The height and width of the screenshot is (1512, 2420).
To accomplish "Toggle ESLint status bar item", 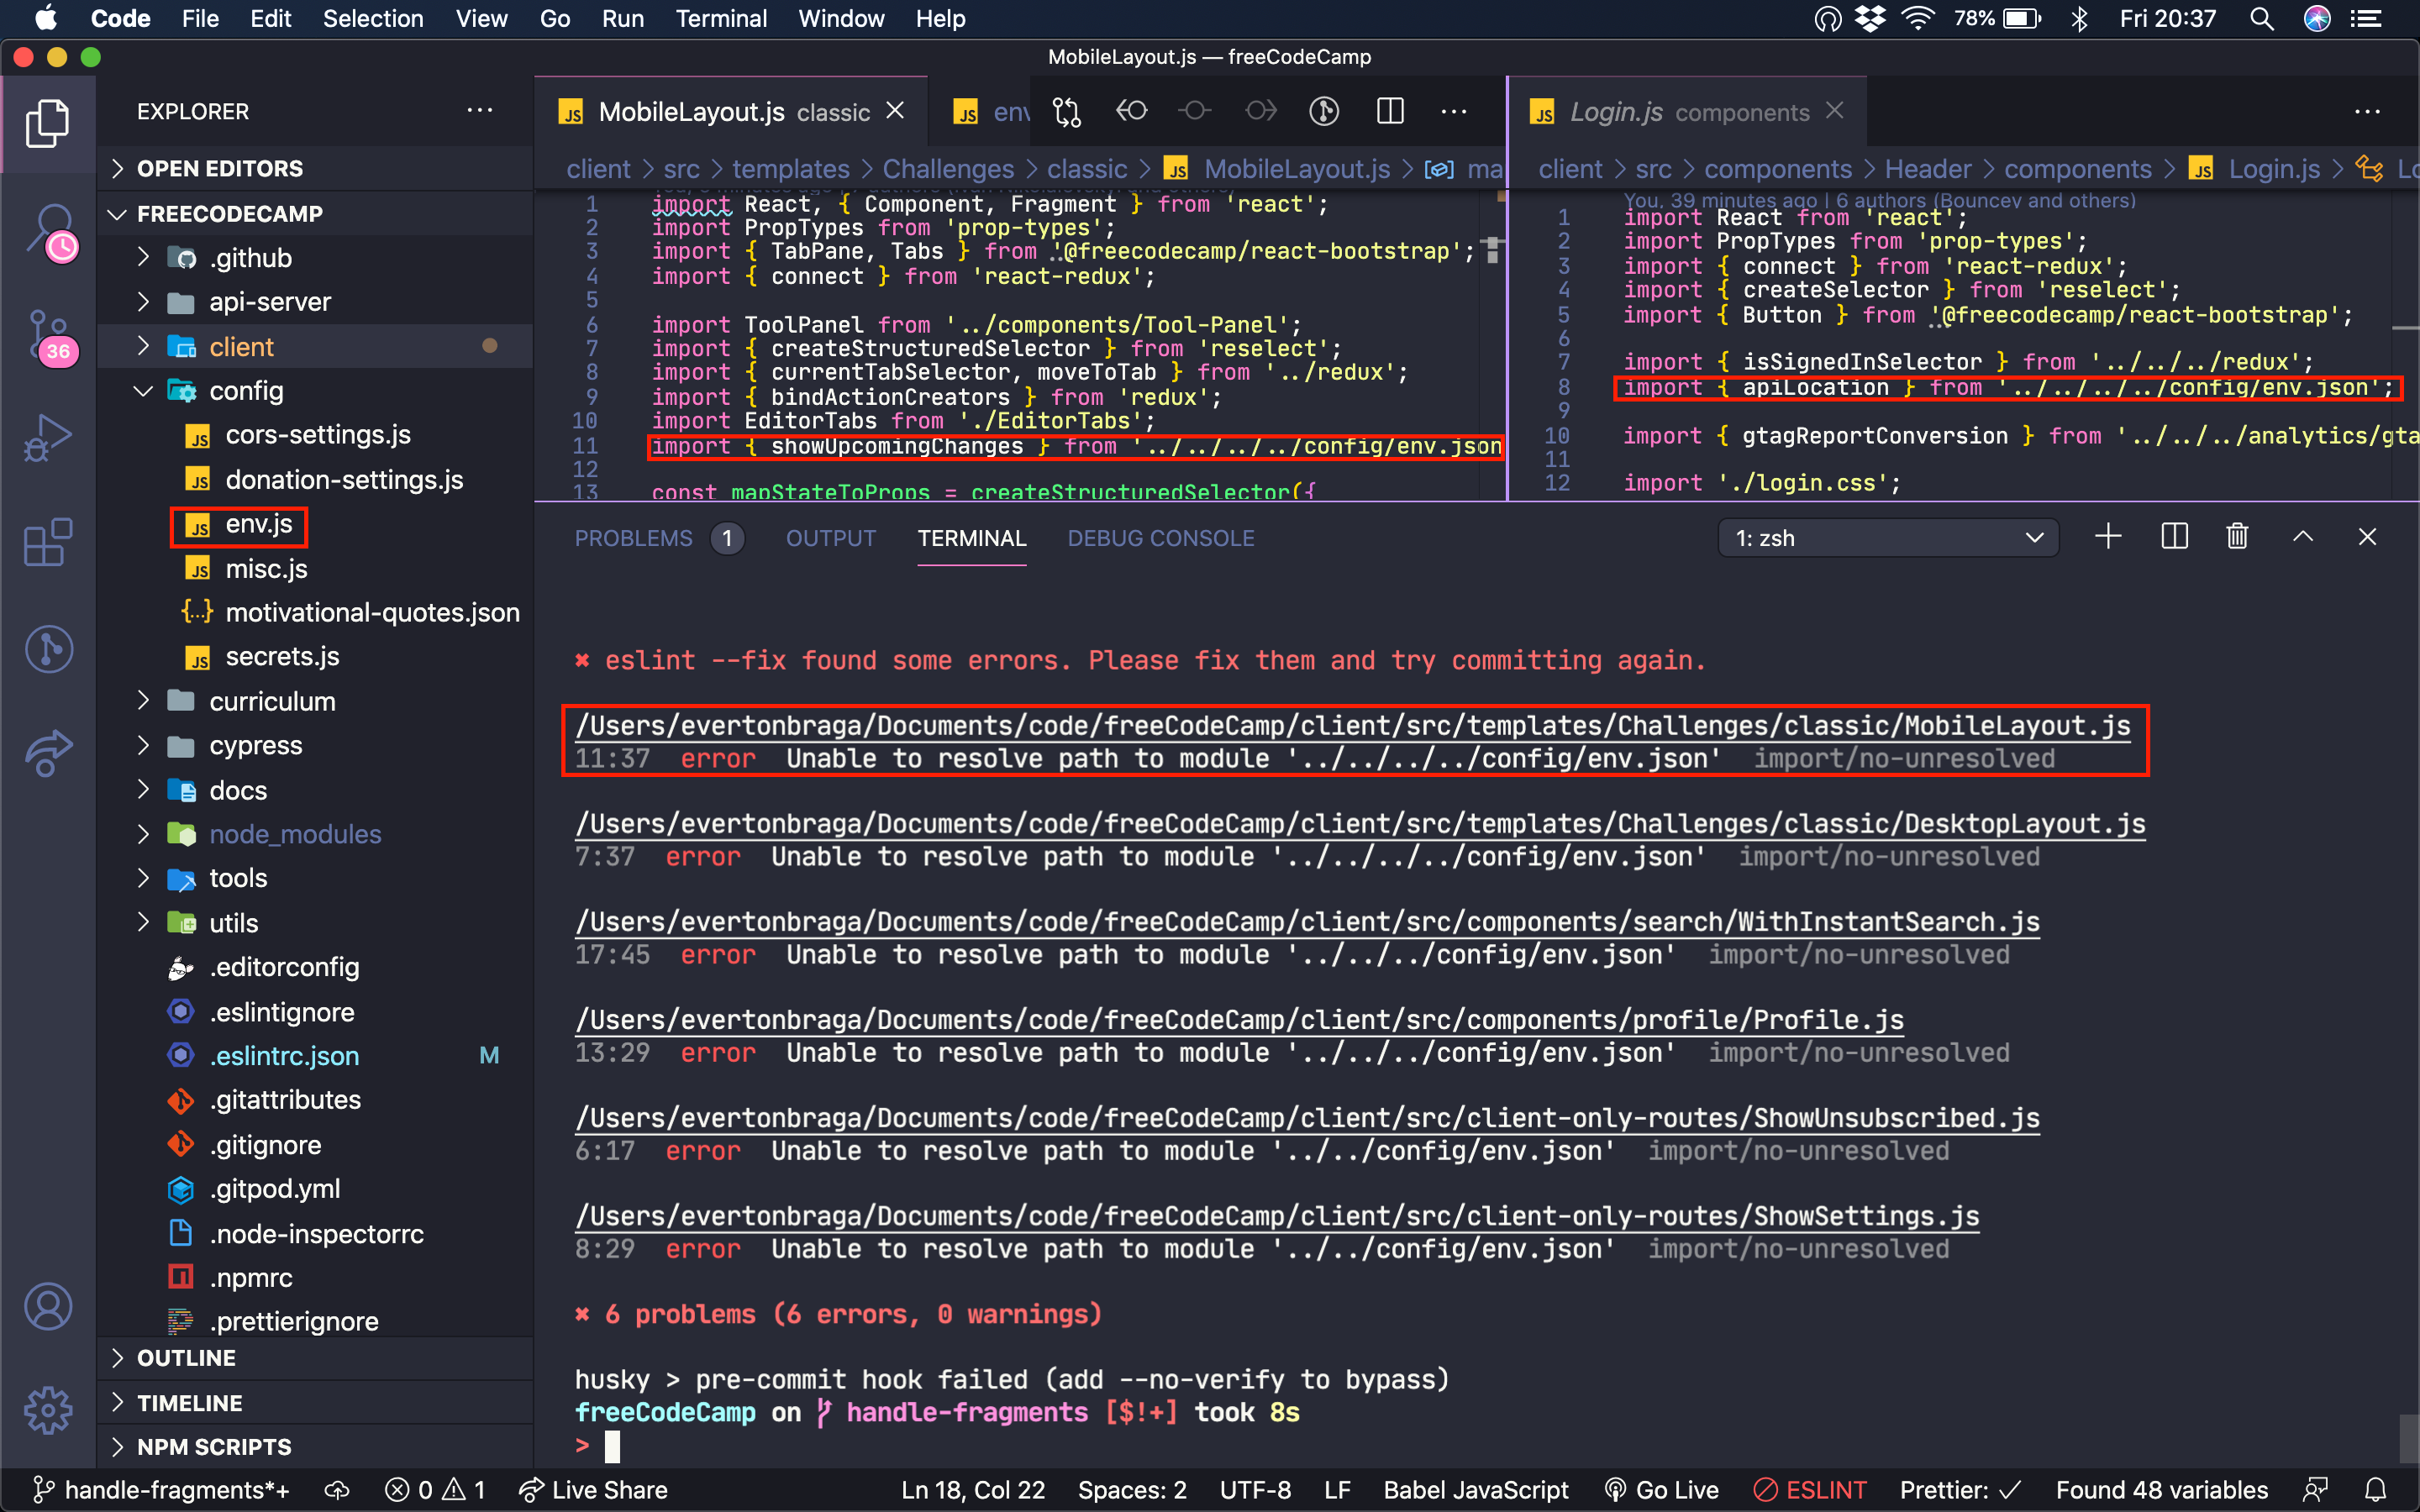I will pyautogui.click(x=1808, y=1489).
